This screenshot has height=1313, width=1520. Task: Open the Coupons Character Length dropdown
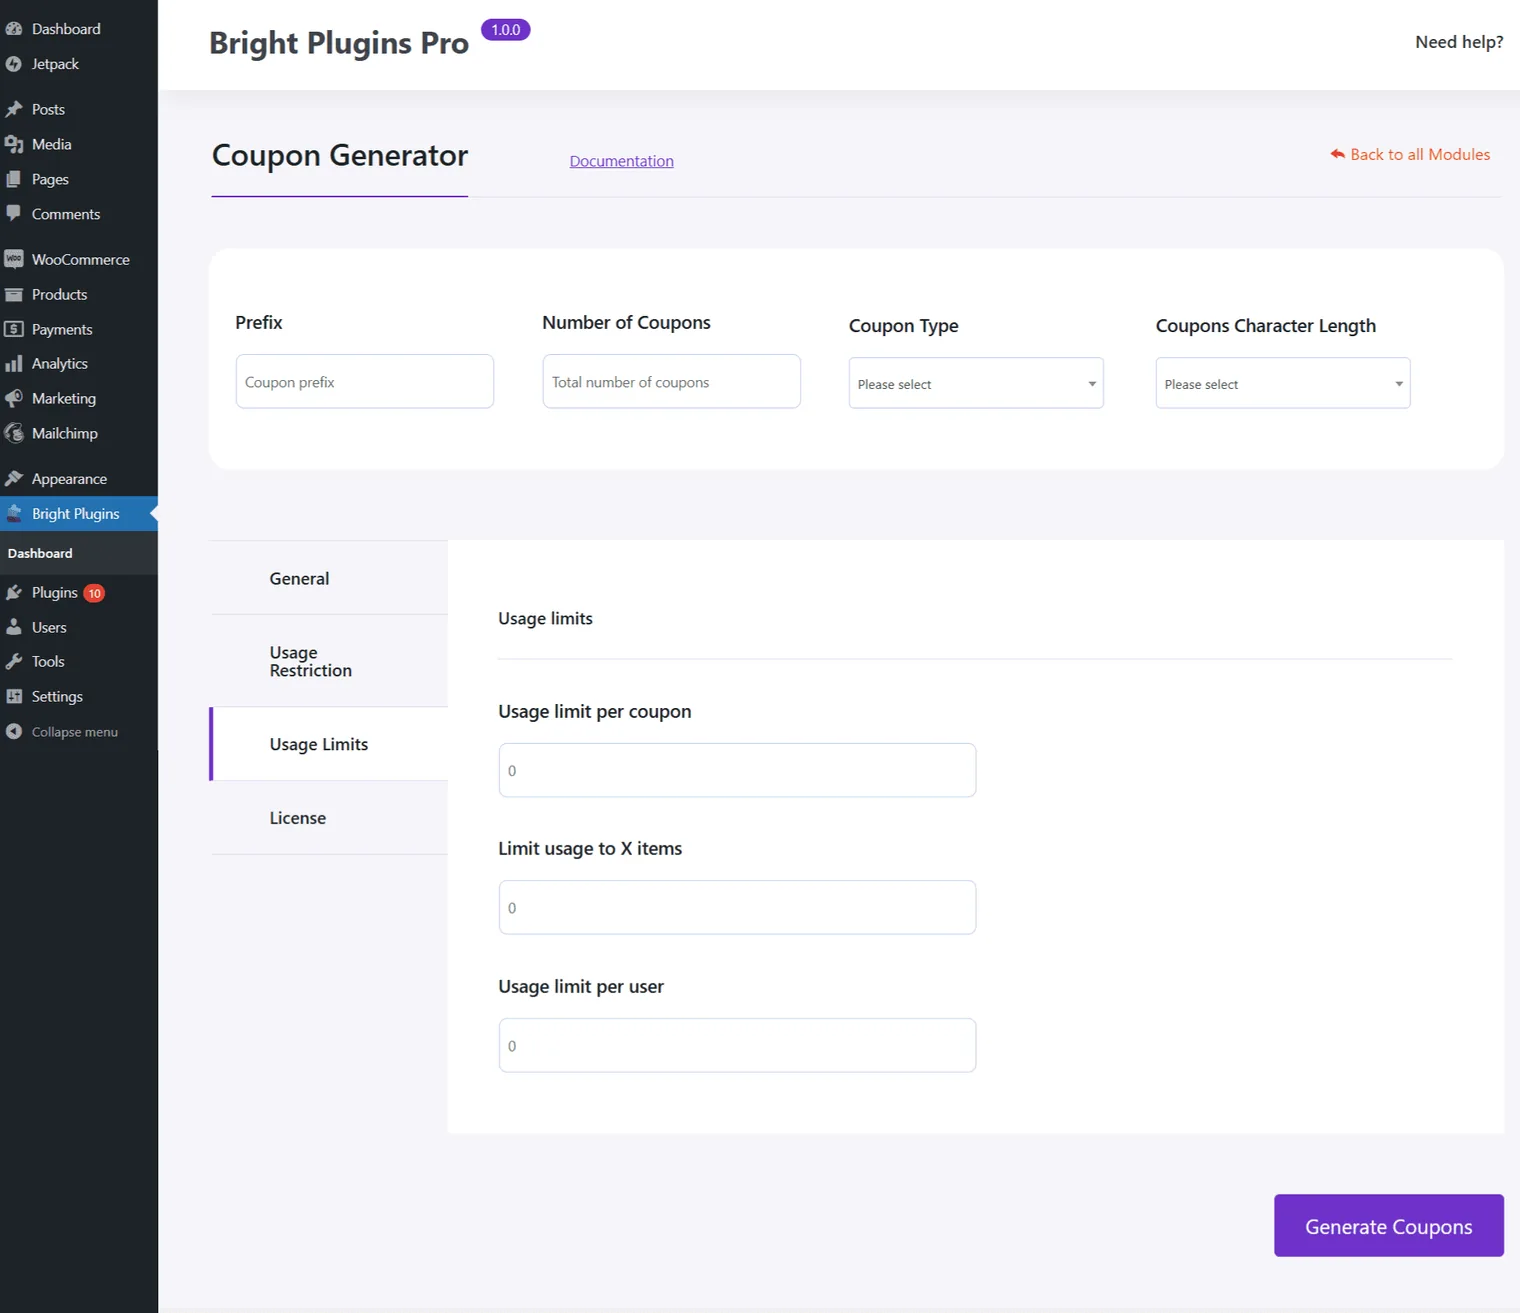click(x=1283, y=383)
